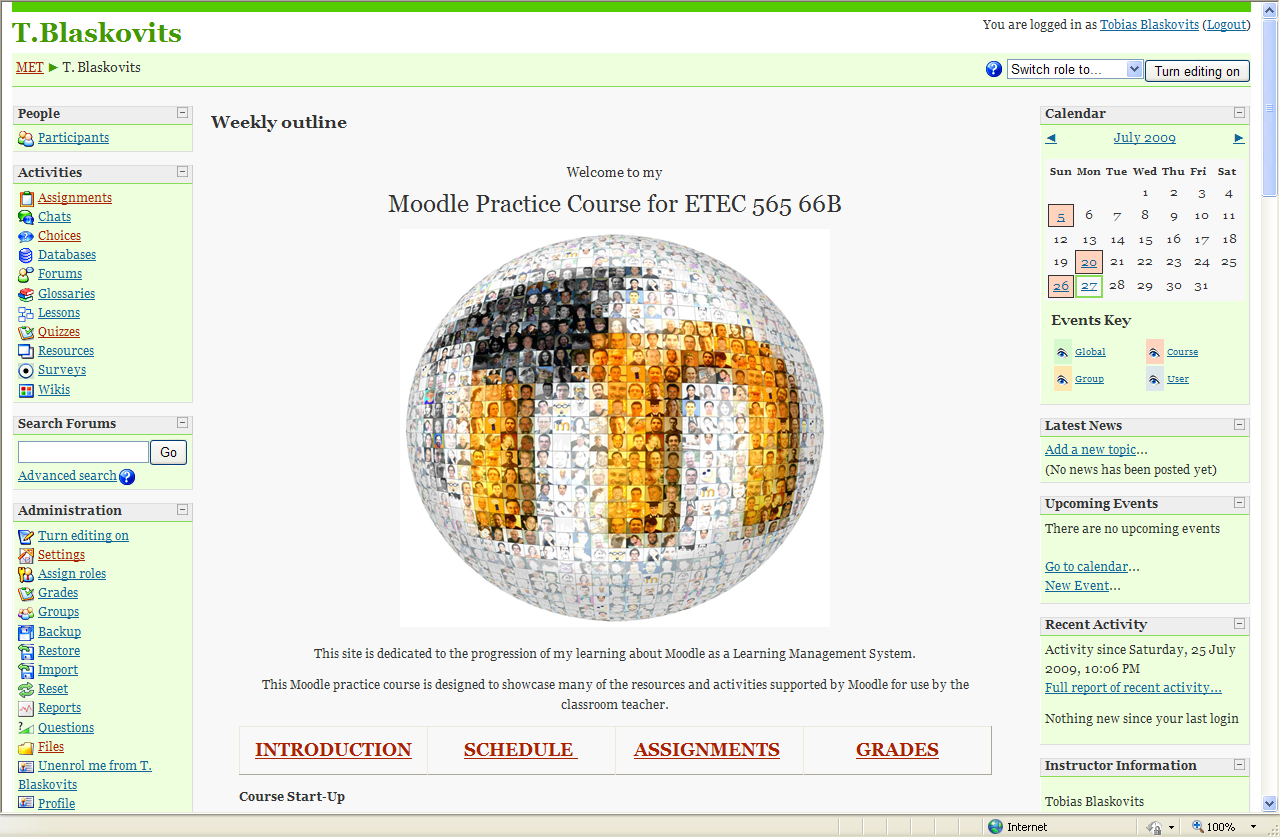This screenshot has height=837, width=1280.
Task: Click the Files folder icon
Action: [26, 747]
